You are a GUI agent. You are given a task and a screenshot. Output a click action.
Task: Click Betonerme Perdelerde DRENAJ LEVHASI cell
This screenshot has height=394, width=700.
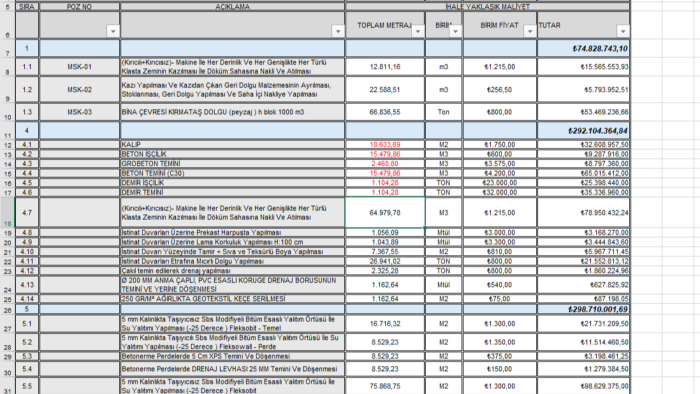[232, 369]
